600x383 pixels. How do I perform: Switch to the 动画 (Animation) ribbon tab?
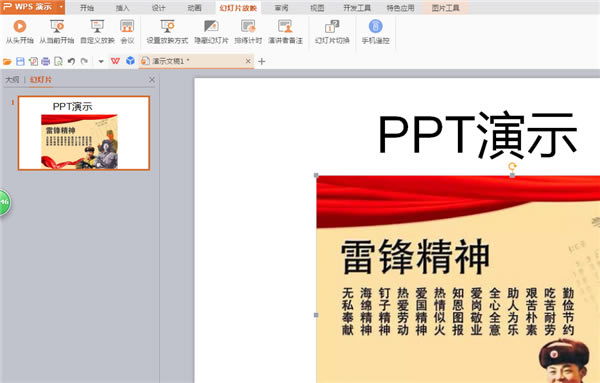[x=194, y=8]
